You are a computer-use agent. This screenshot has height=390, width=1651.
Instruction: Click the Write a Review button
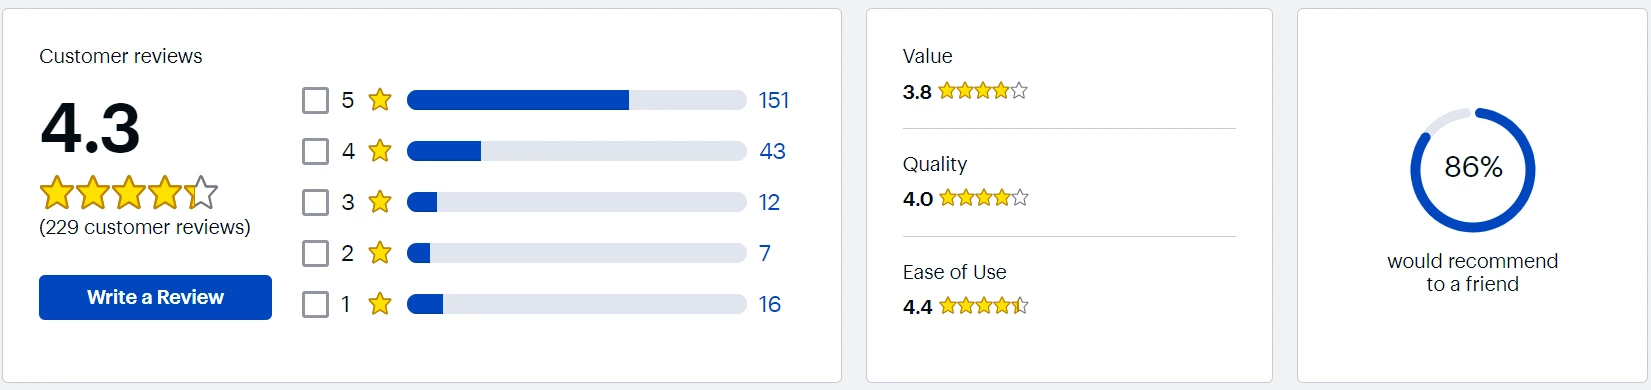[x=155, y=297]
